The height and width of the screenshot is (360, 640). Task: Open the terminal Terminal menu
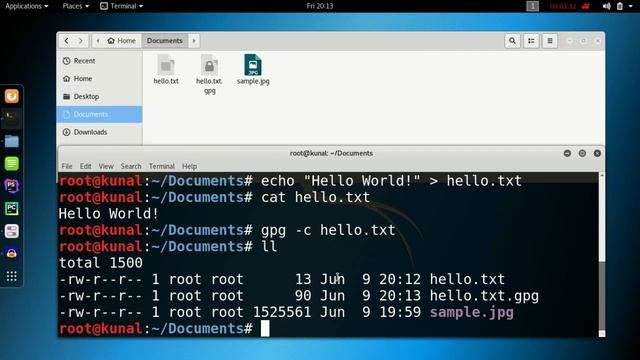pos(162,166)
